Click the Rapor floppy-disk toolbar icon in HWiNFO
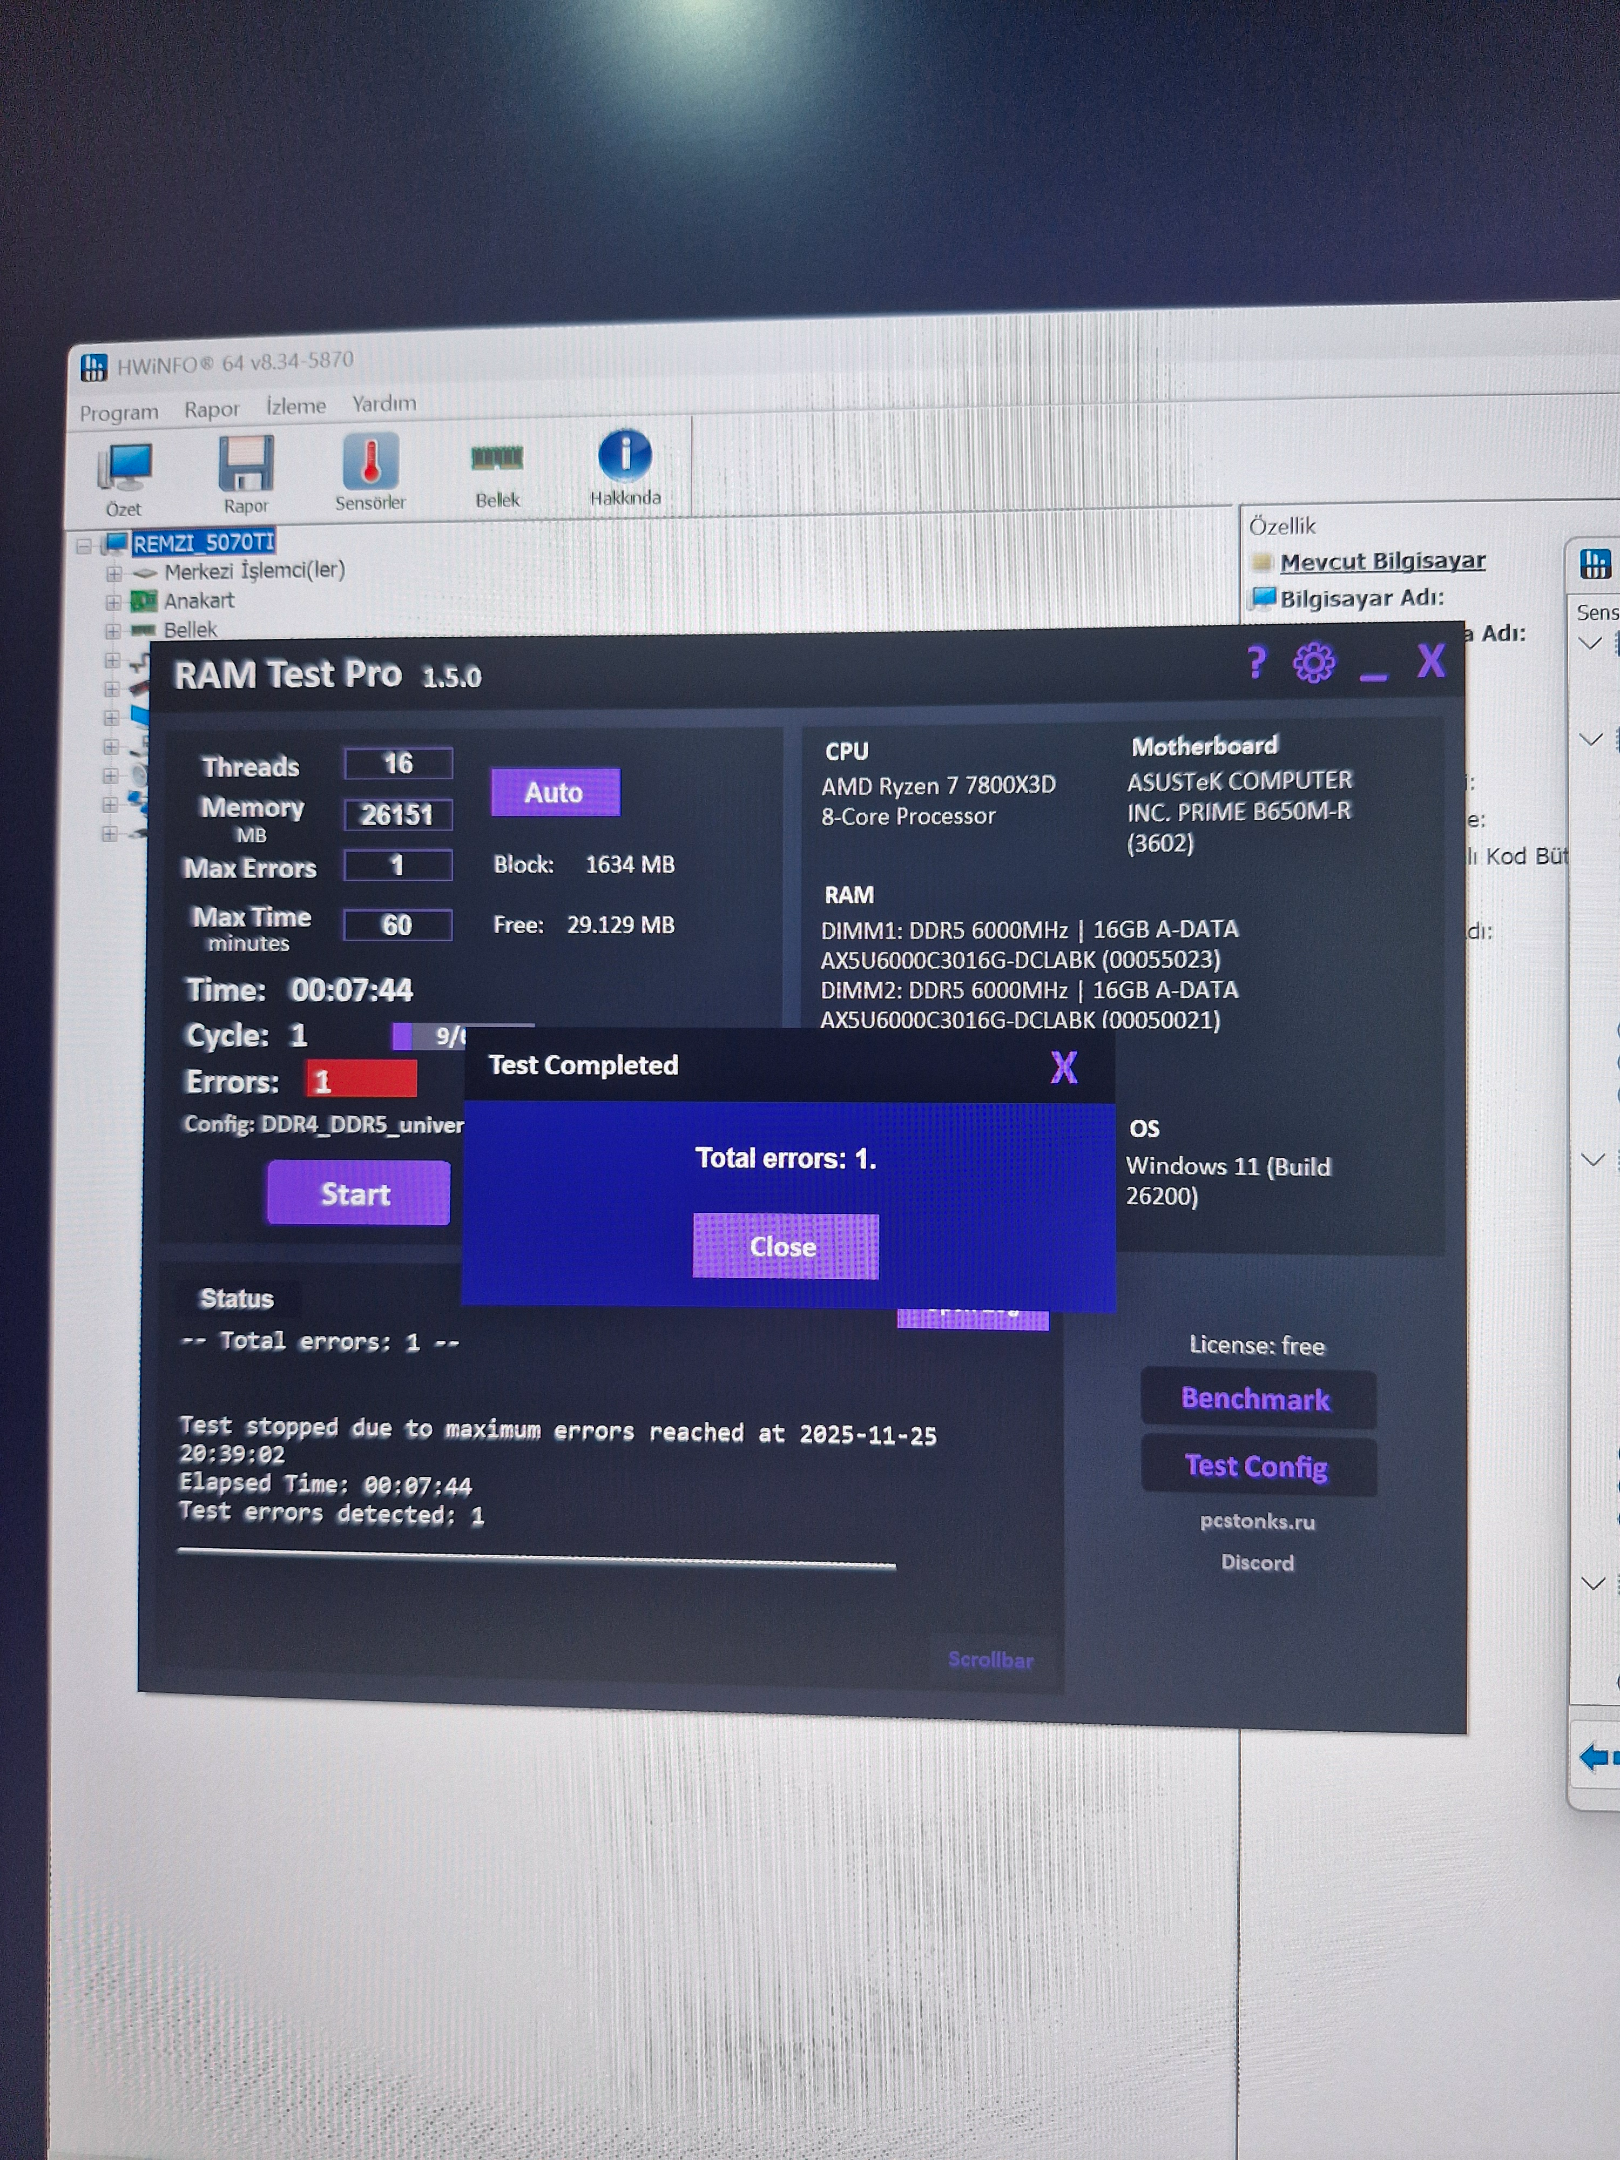The image size is (1620, 2160). click(x=246, y=474)
